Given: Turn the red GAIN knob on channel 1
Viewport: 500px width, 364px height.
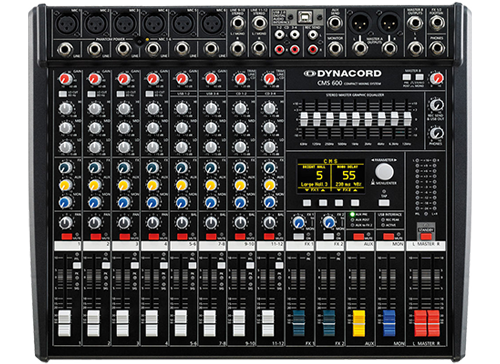Looking at the screenshot, I should [x=65, y=79].
